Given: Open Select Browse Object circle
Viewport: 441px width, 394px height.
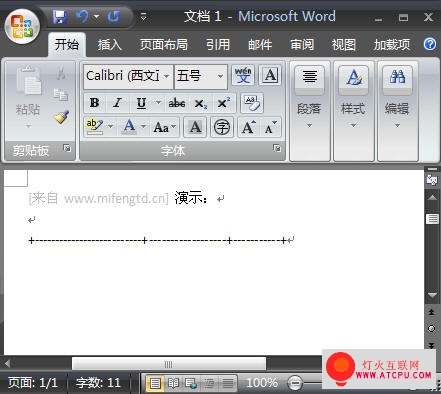Looking at the screenshot, I should pos(431,329).
